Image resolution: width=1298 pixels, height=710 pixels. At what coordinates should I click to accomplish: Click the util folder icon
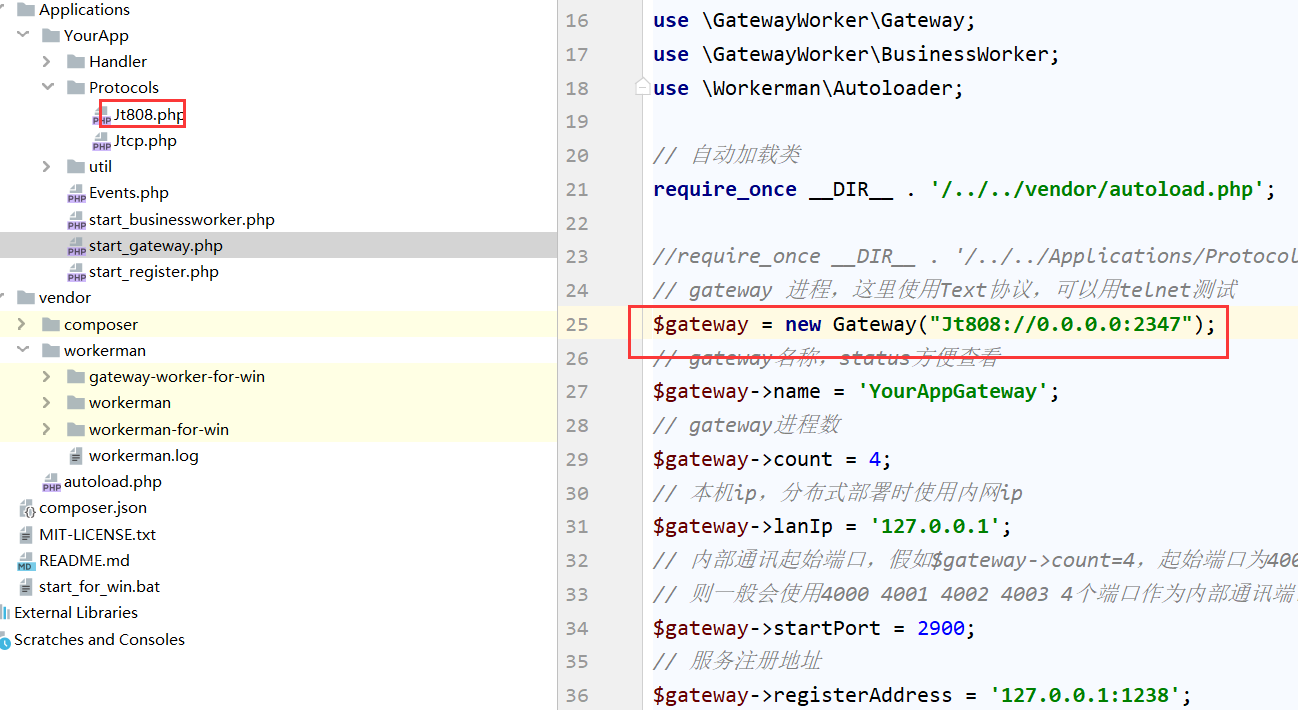tap(76, 166)
